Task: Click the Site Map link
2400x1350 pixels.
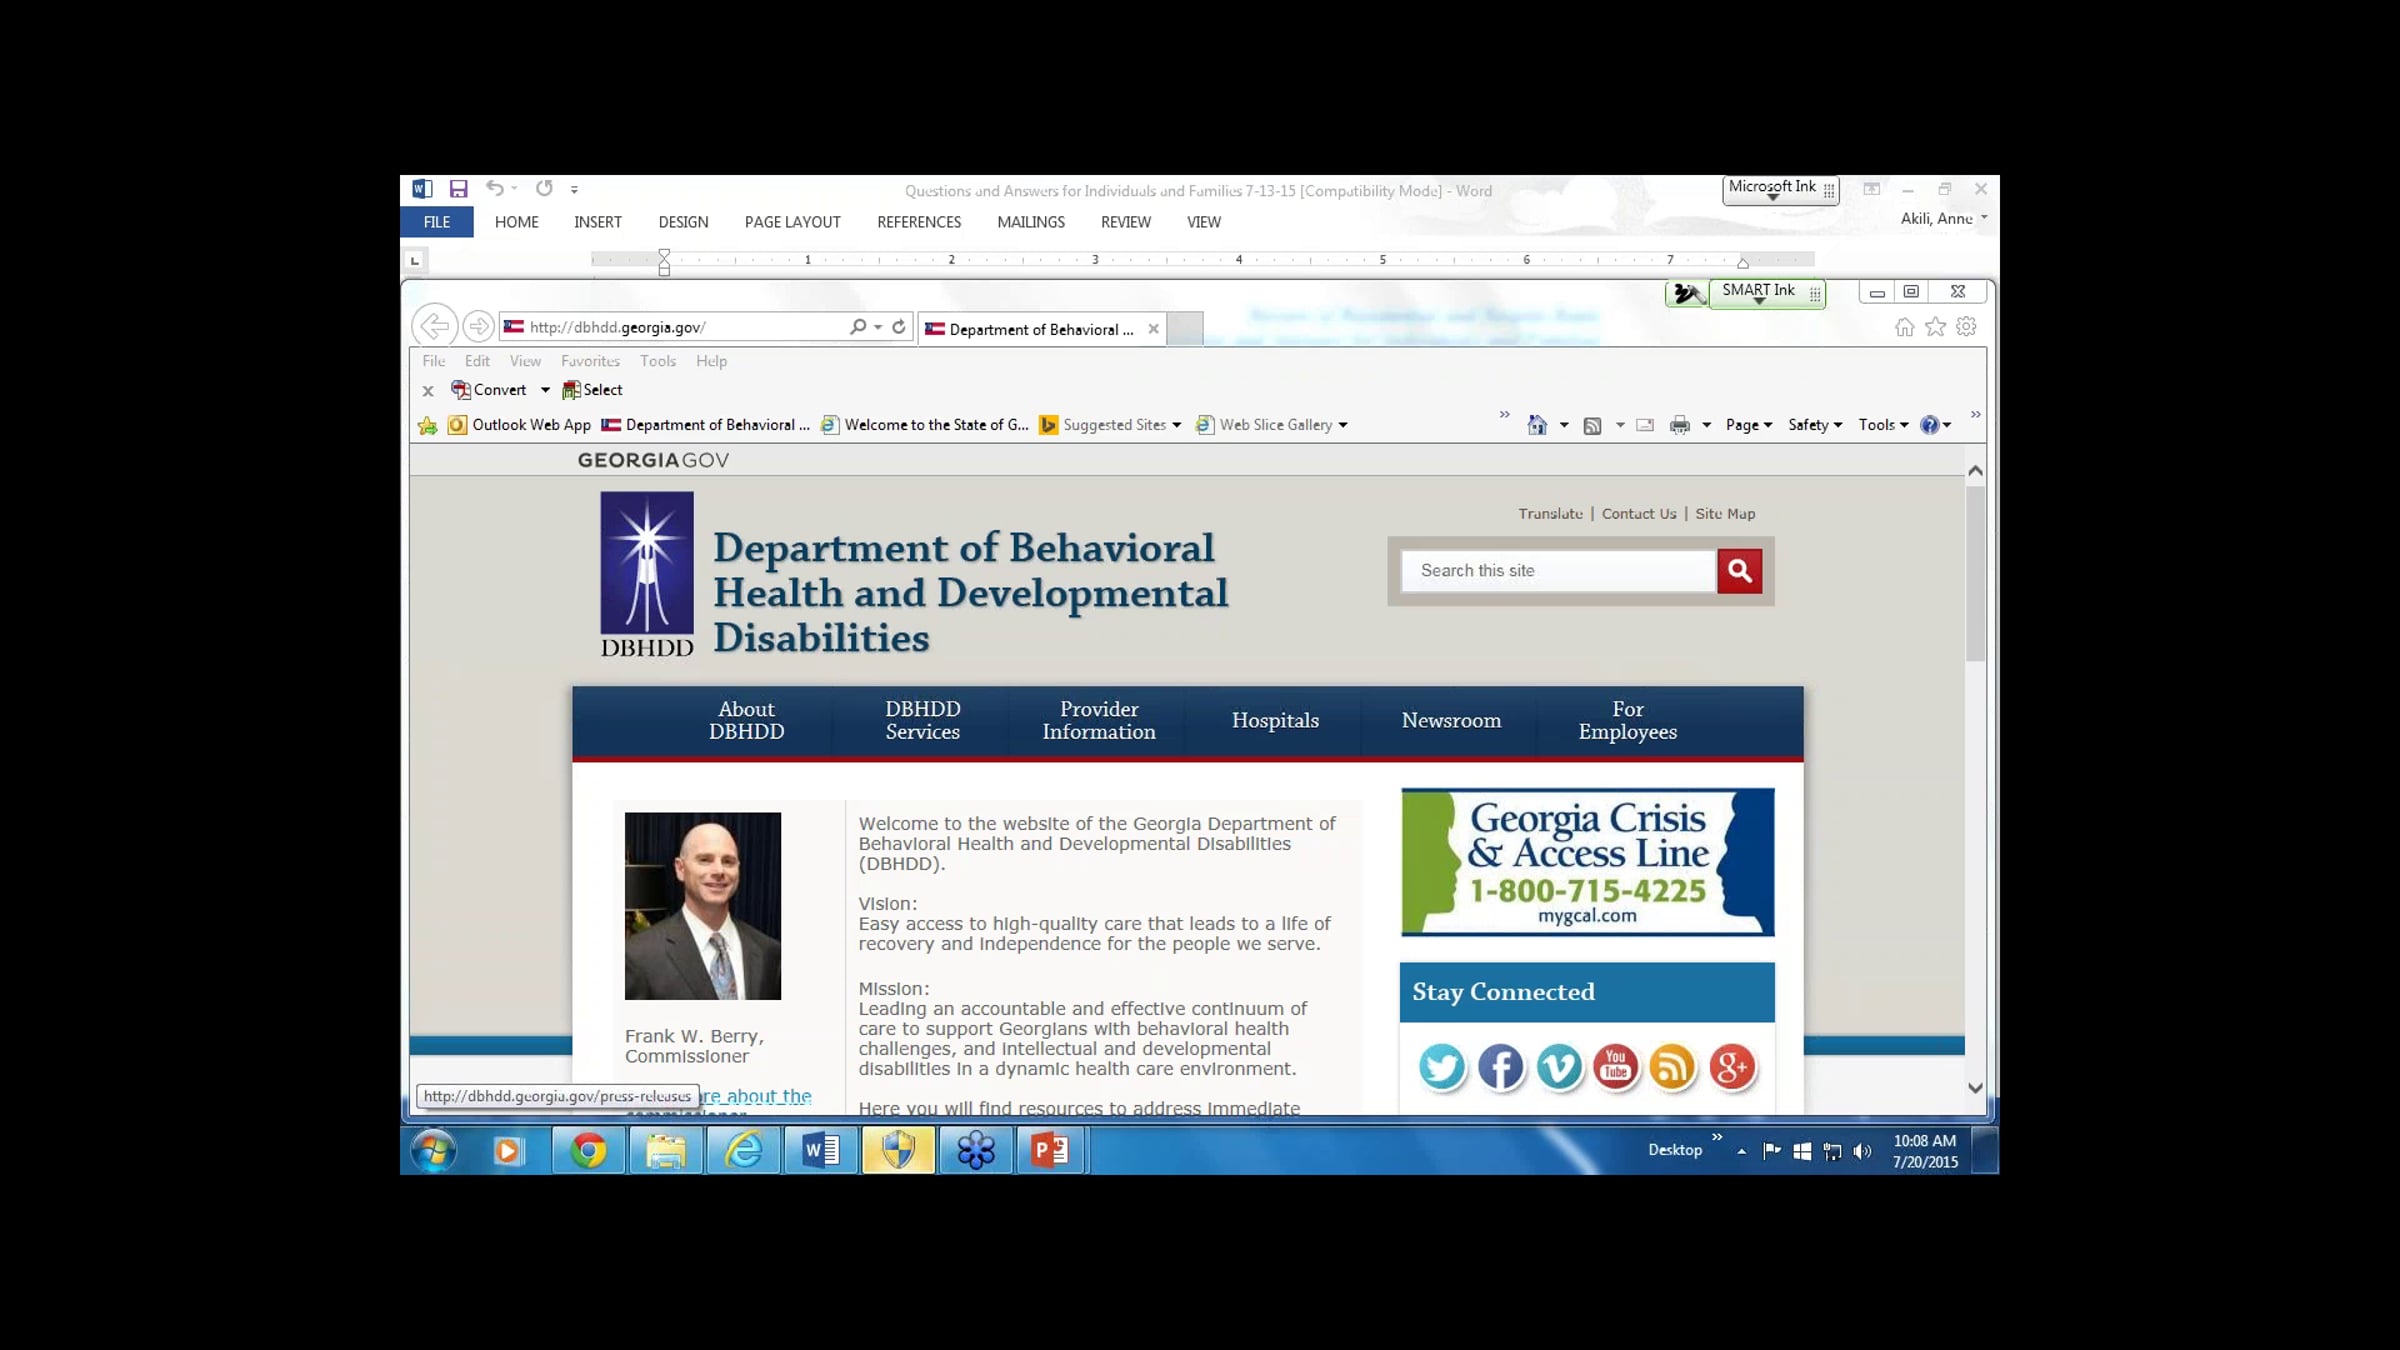Action: tap(1725, 514)
